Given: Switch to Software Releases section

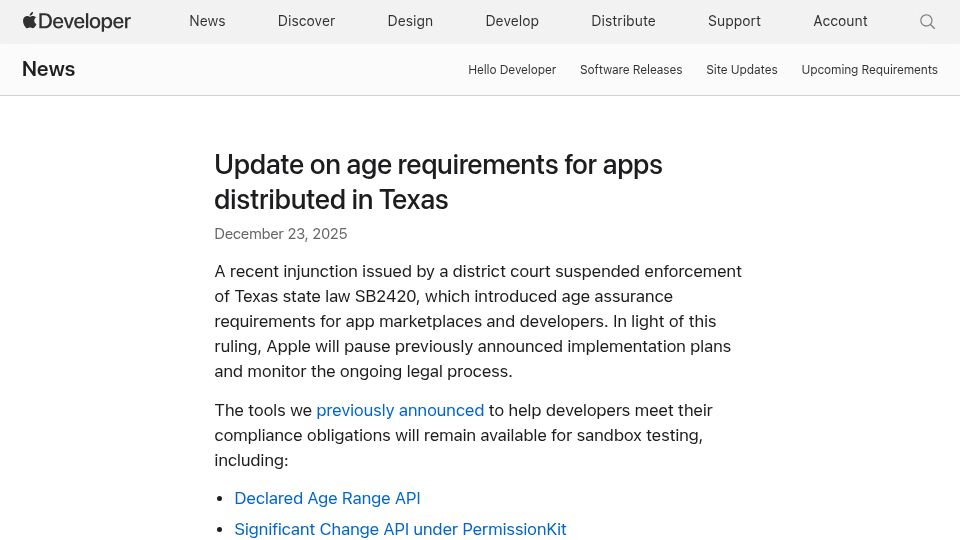Looking at the screenshot, I should [x=631, y=70].
